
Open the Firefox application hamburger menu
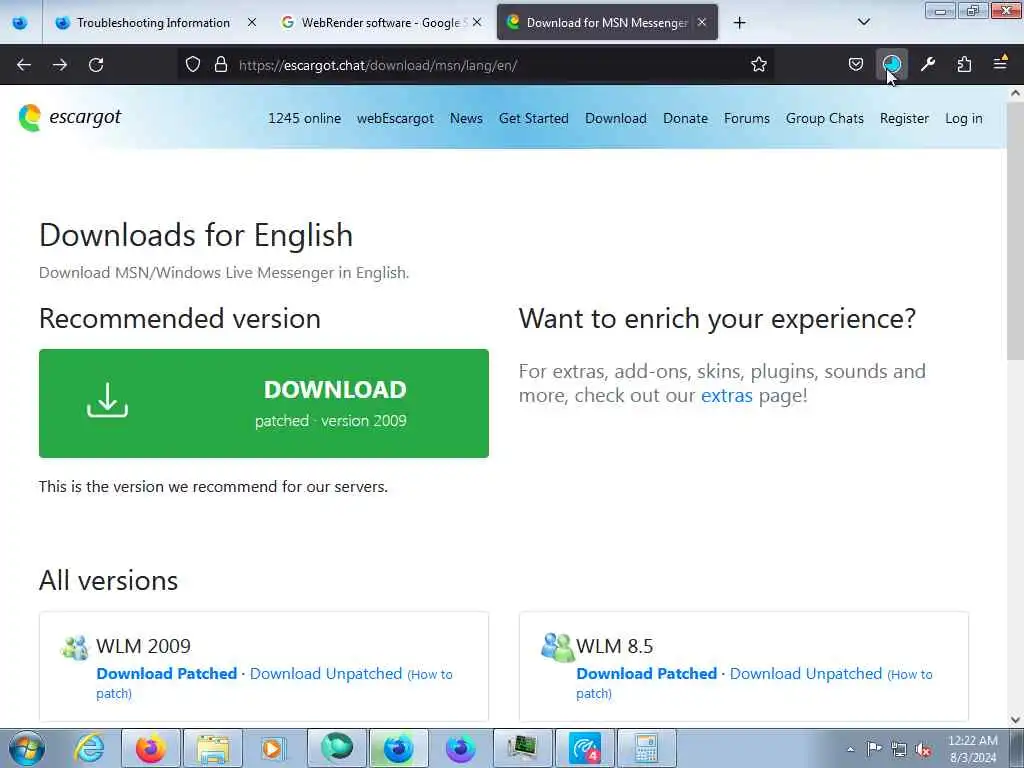1000,64
